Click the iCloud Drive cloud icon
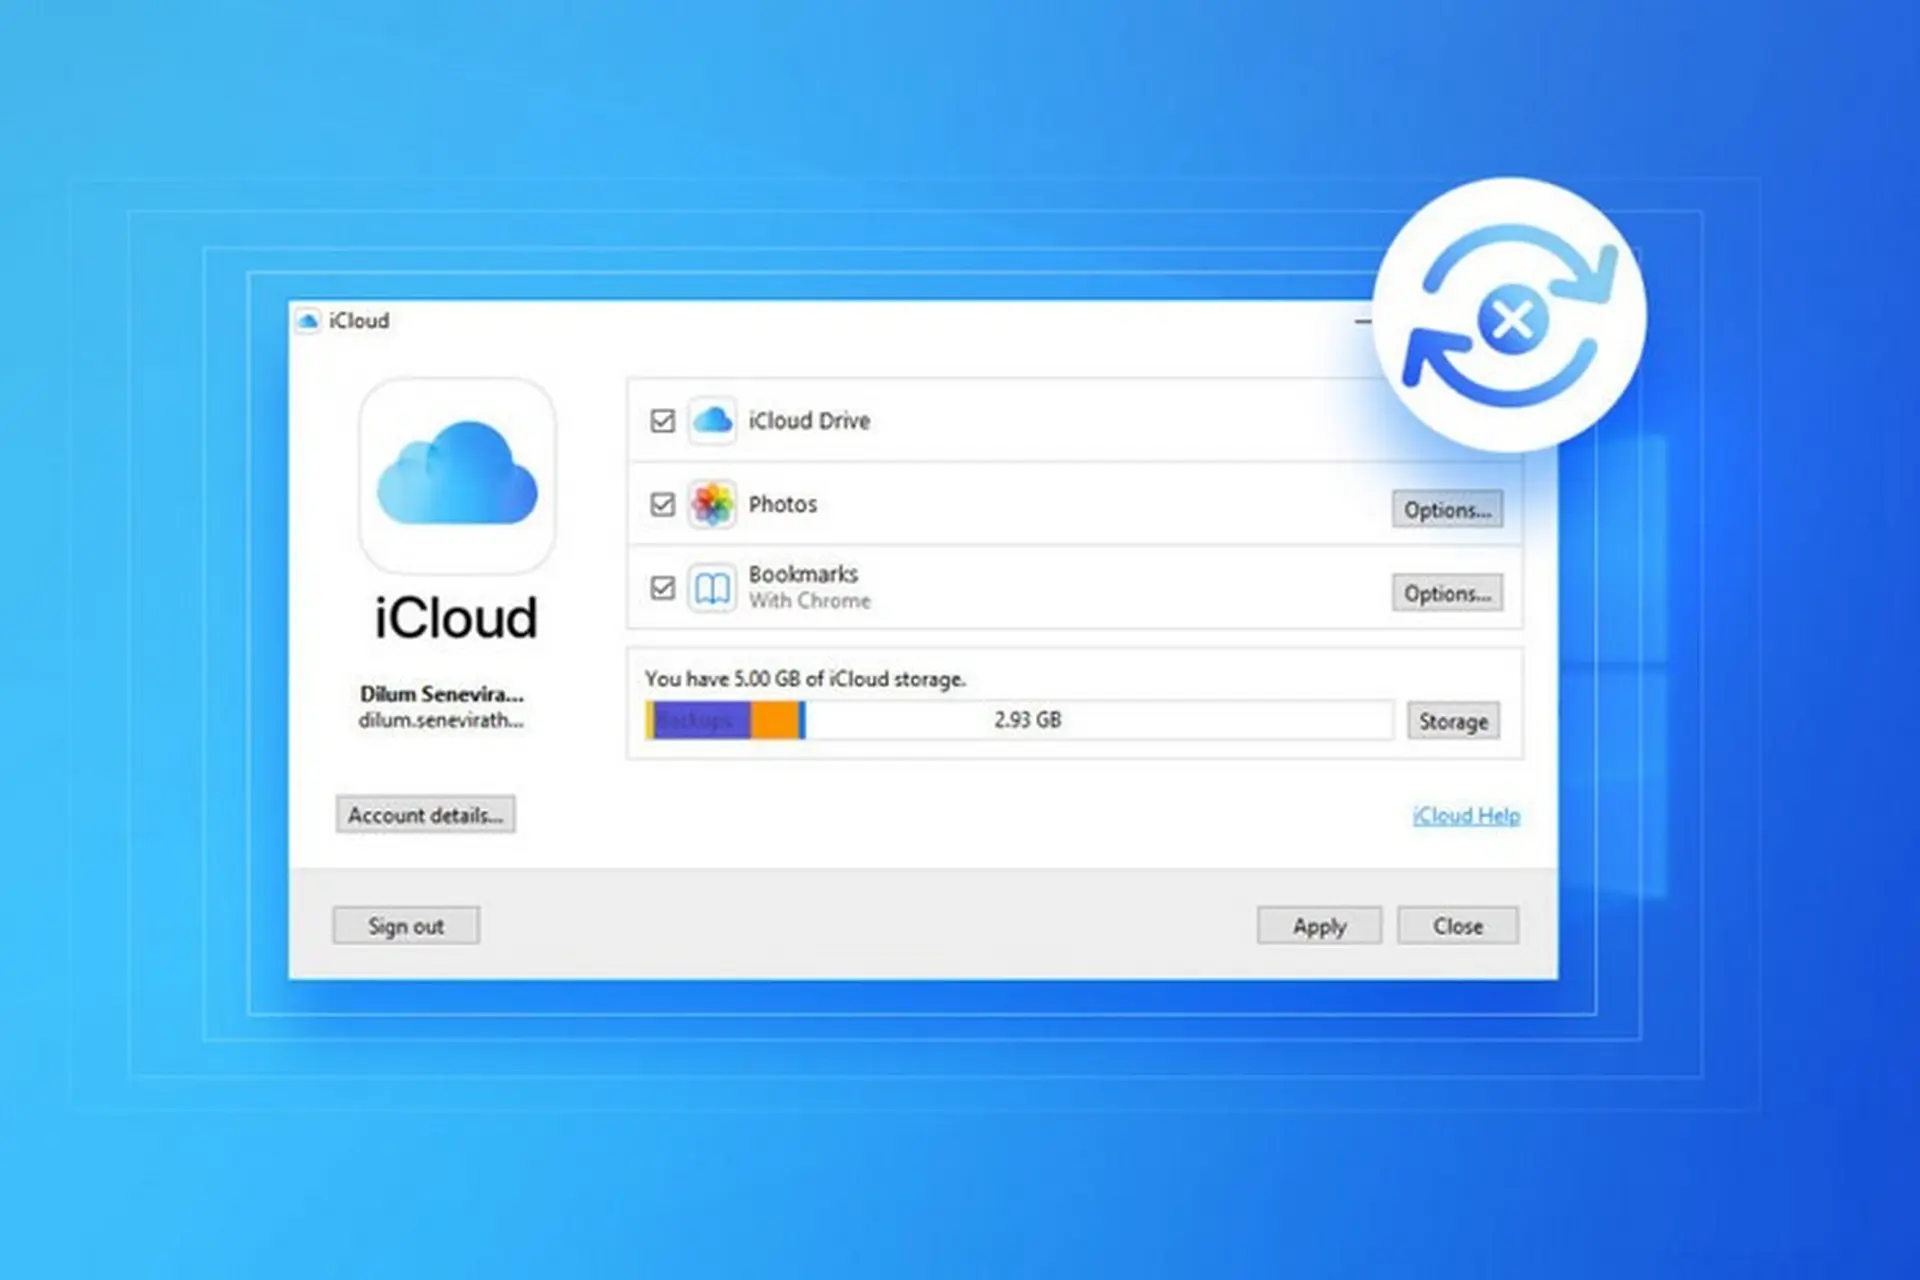 click(712, 420)
